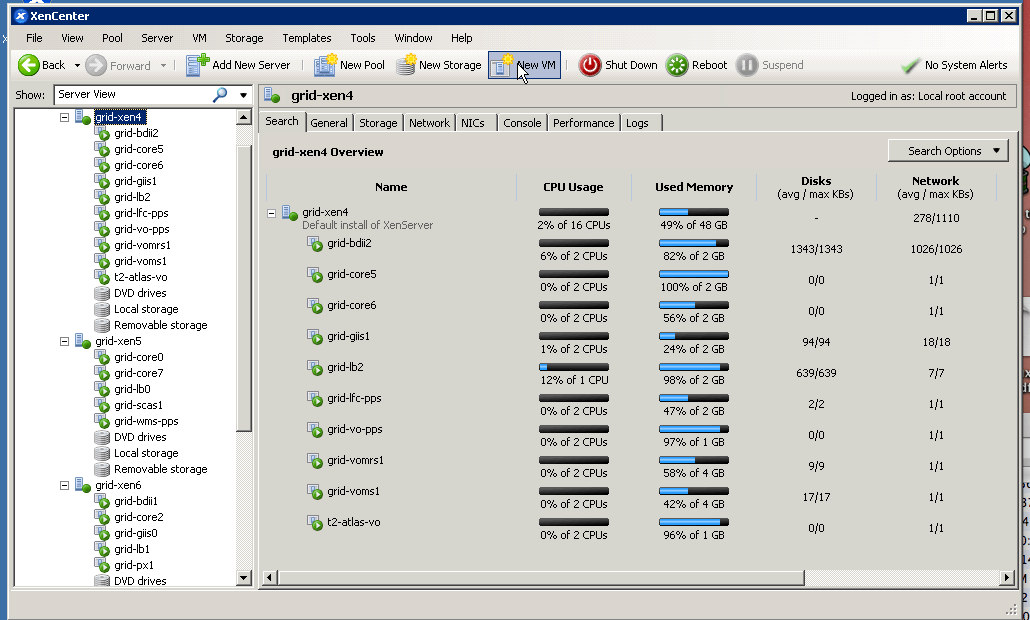Click the Back arrow icon
This screenshot has width=1030, height=620.
click(x=29, y=65)
